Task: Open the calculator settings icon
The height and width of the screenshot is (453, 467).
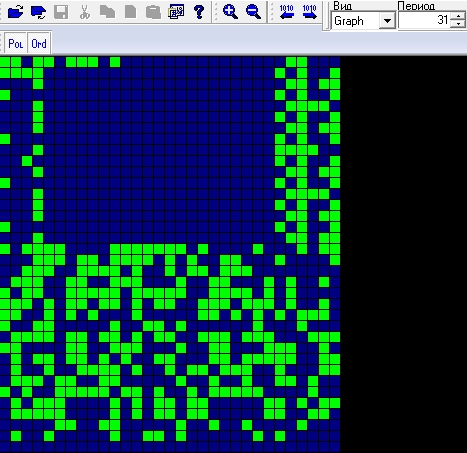Action: (176, 12)
